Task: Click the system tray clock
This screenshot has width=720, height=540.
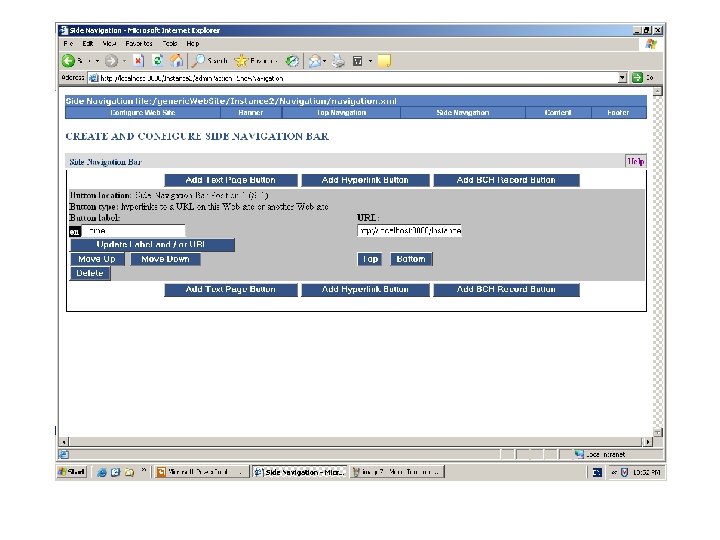Action: [x=647, y=472]
